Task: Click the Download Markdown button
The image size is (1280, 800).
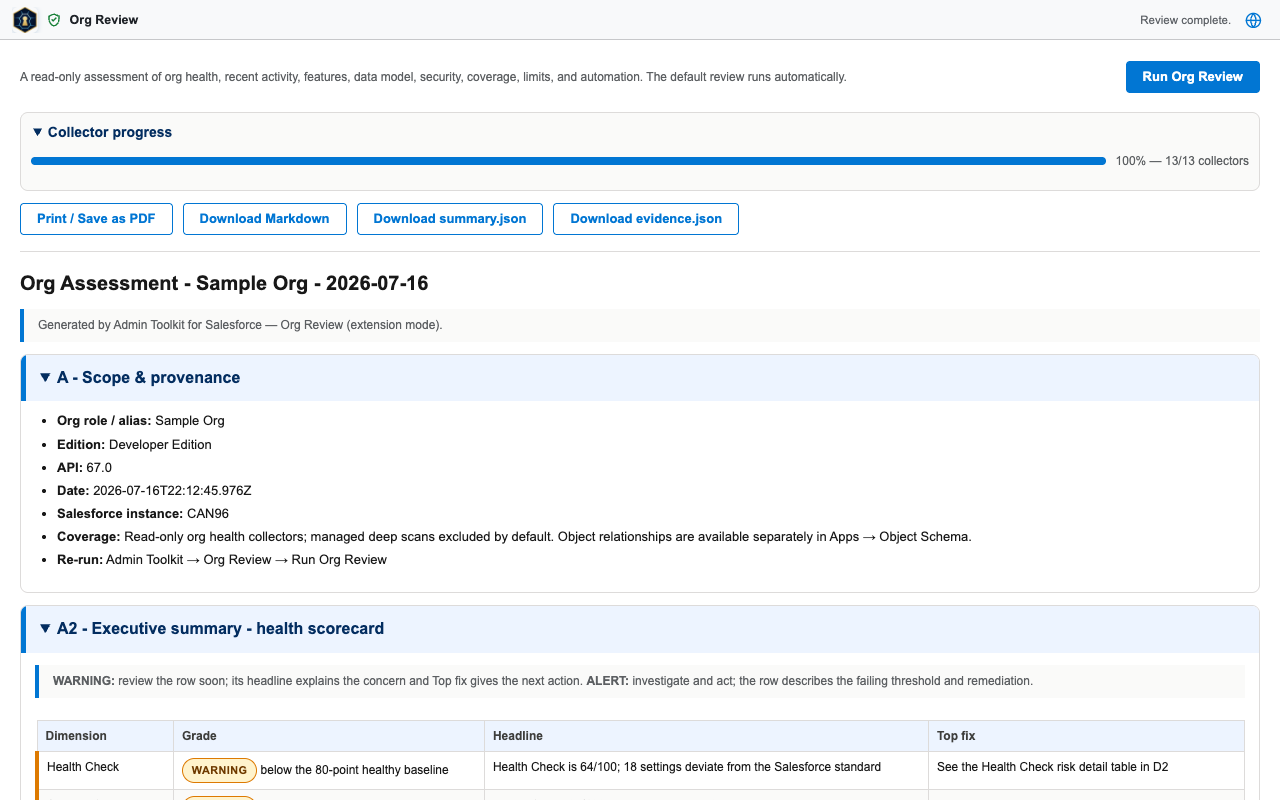Action: [x=264, y=219]
